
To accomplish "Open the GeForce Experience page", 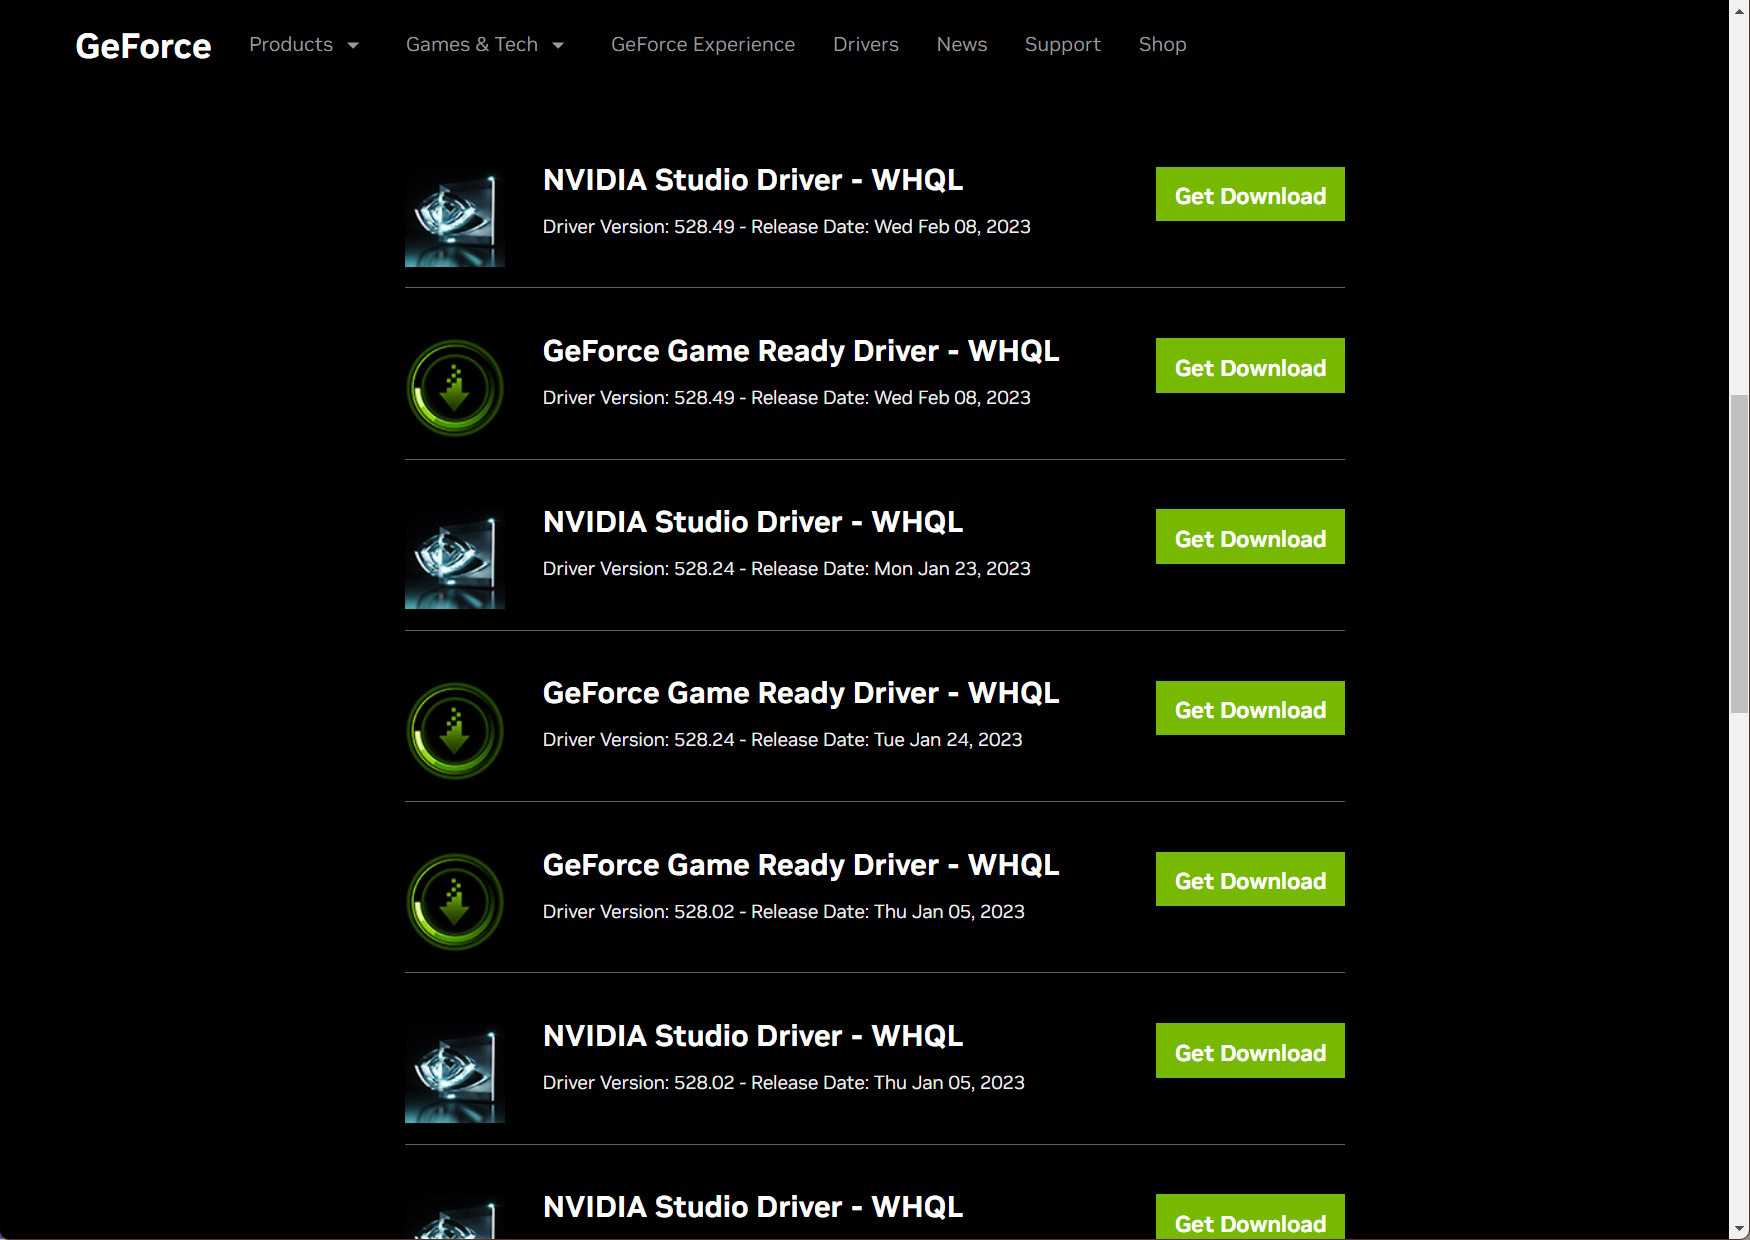I will point(703,45).
